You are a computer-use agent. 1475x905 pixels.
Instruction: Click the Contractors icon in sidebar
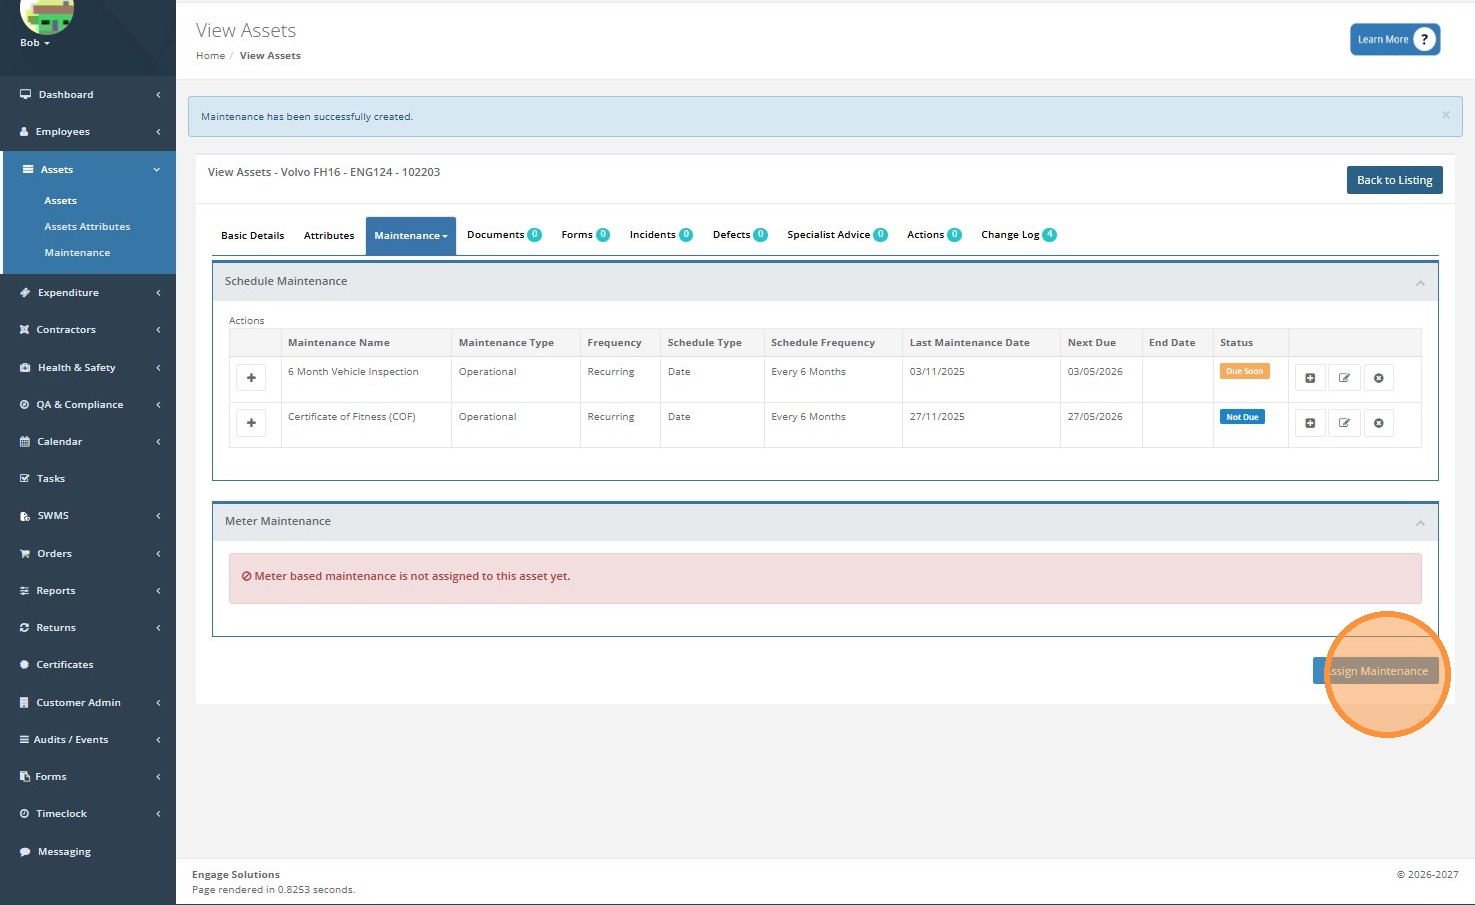24,330
